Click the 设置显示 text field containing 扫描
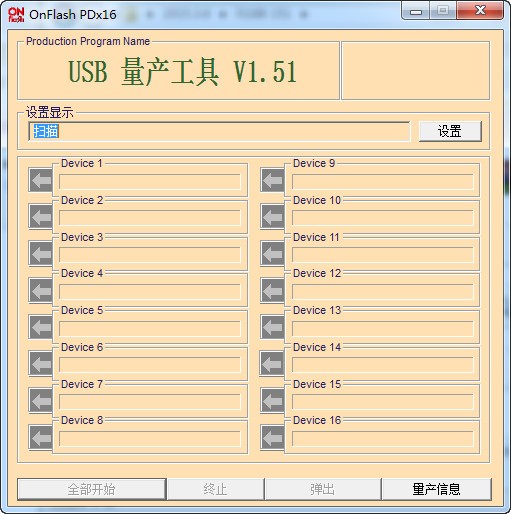 pyautogui.click(x=219, y=131)
